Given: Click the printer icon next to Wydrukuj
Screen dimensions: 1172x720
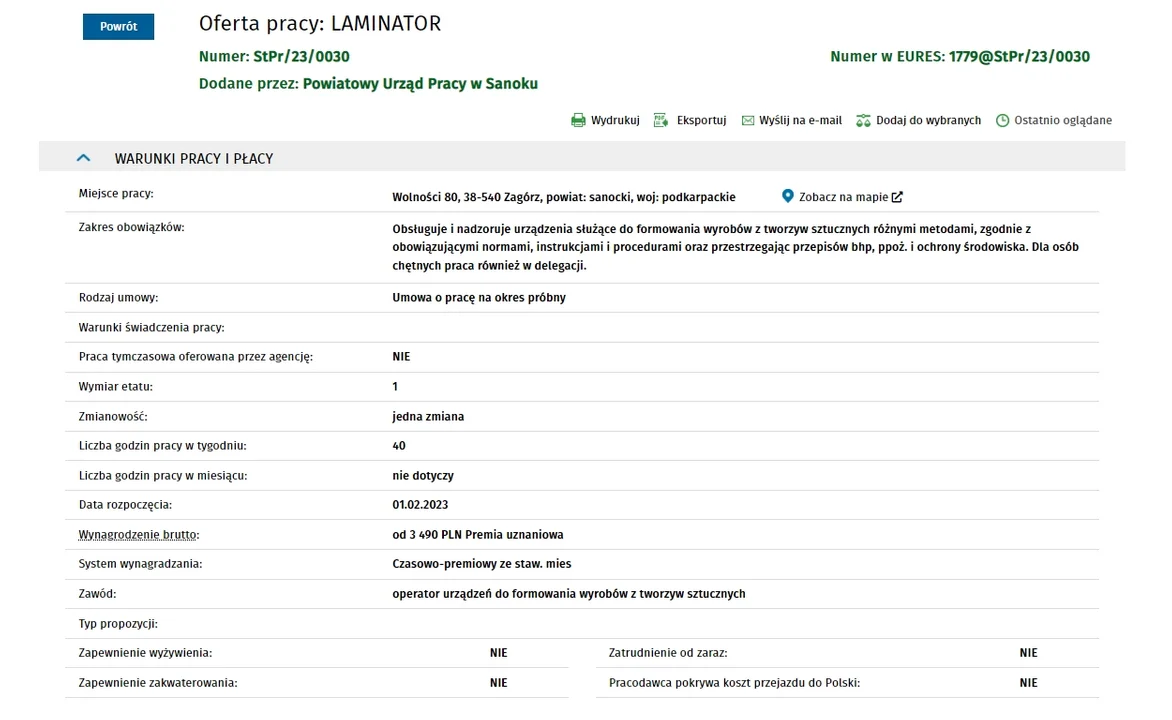Looking at the screenshot, I should (578, 120).
